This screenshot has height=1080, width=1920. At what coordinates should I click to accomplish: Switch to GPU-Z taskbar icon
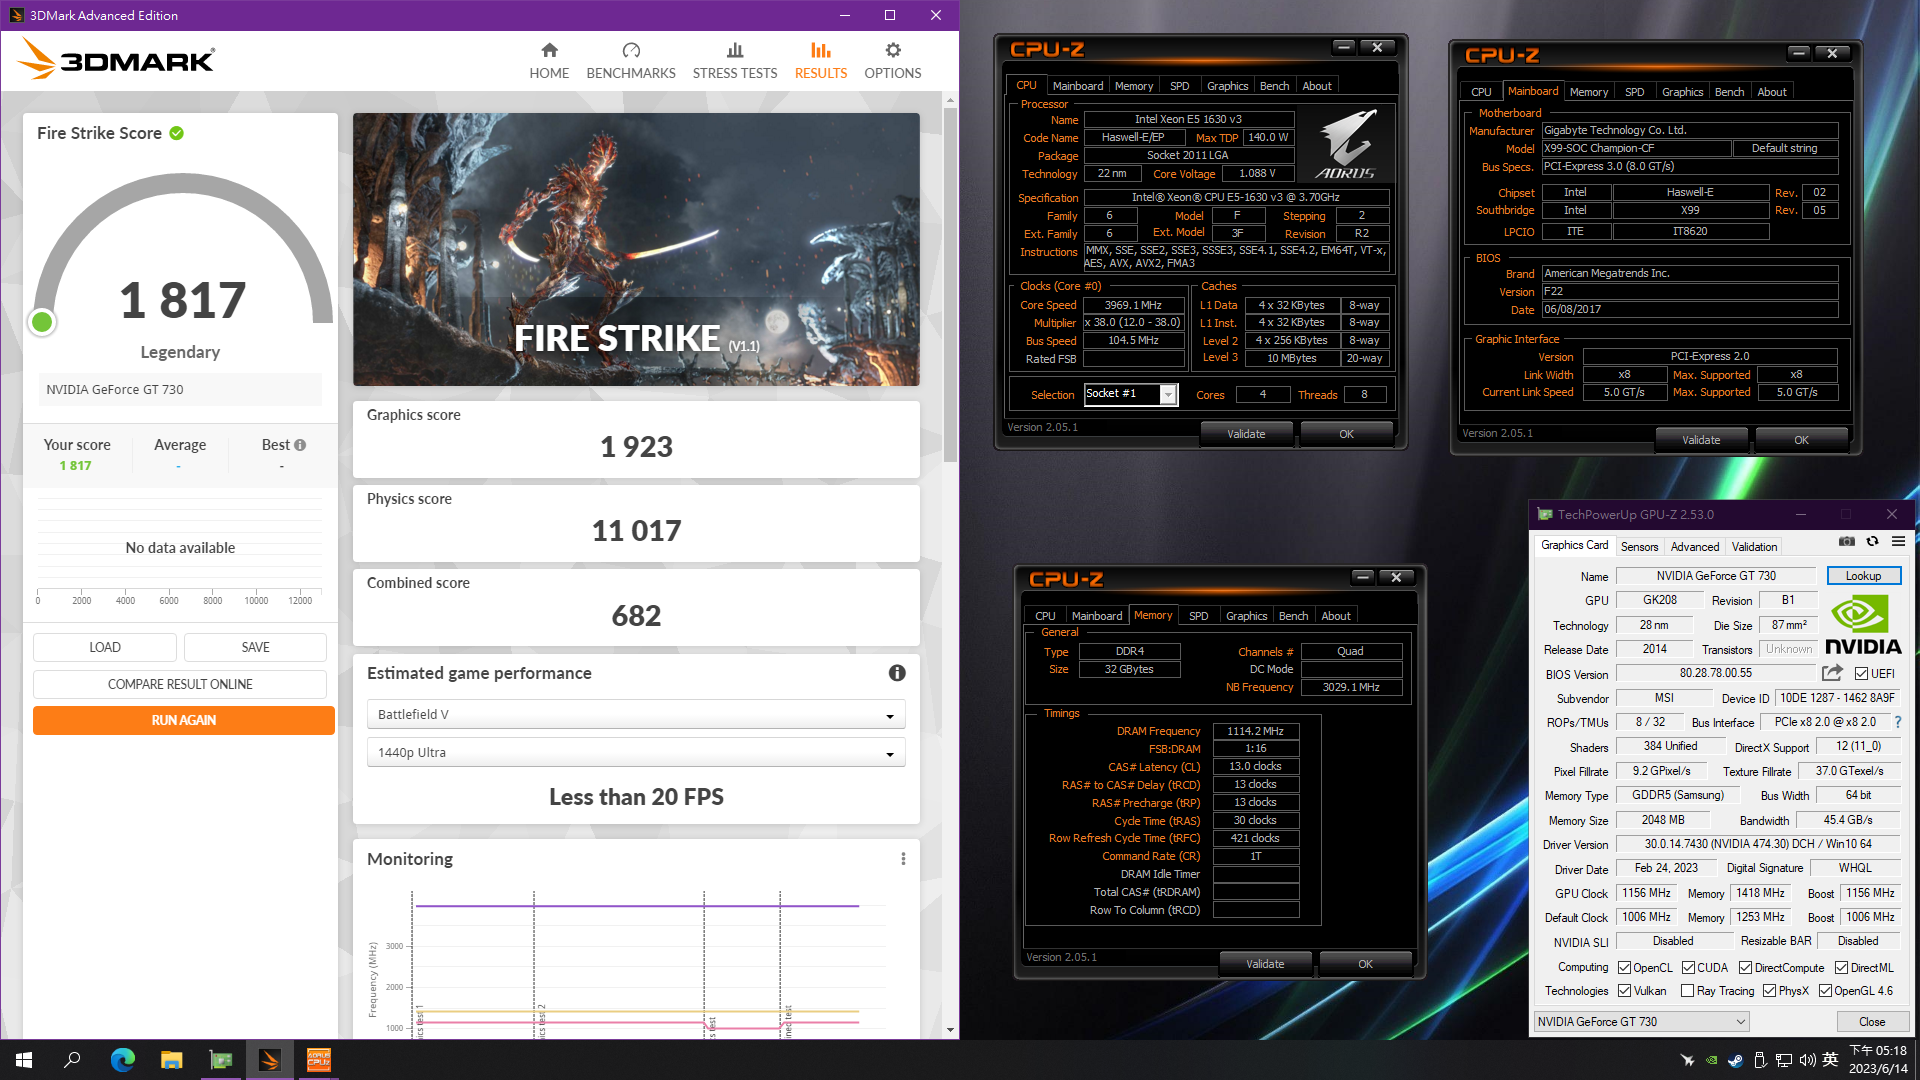click(220, 1060)
